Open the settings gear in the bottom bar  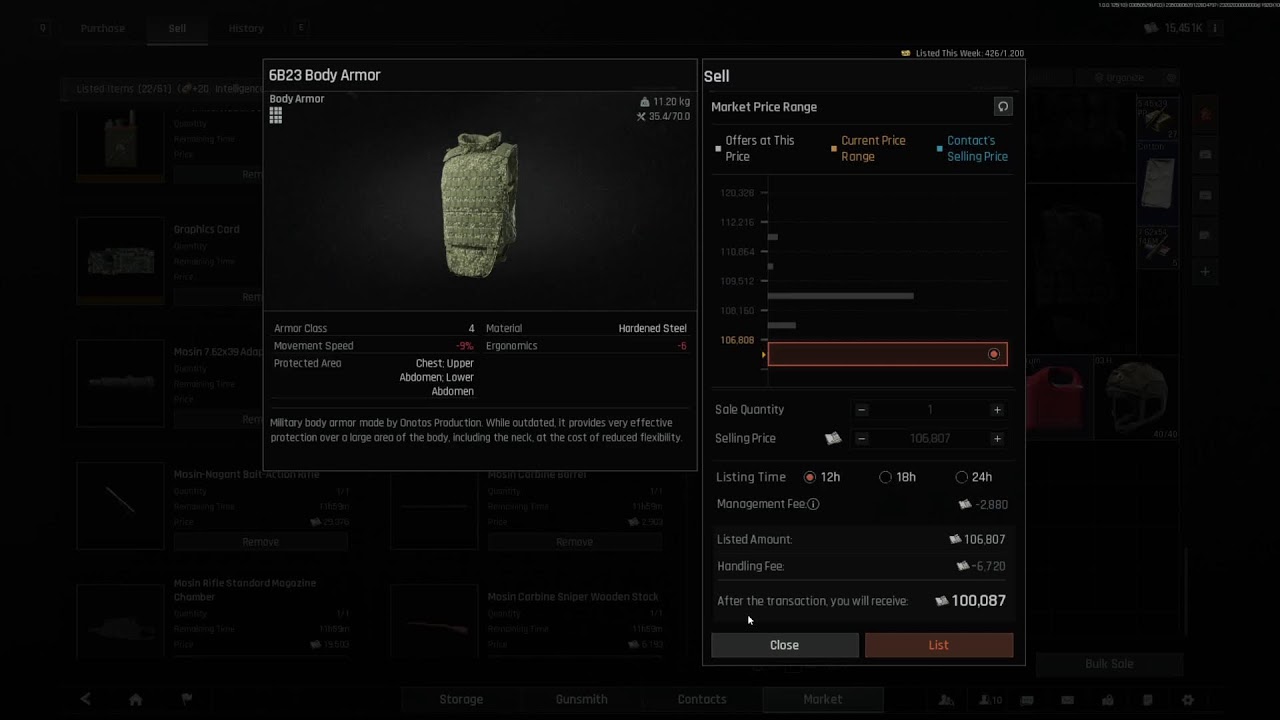coord(1188,699)
